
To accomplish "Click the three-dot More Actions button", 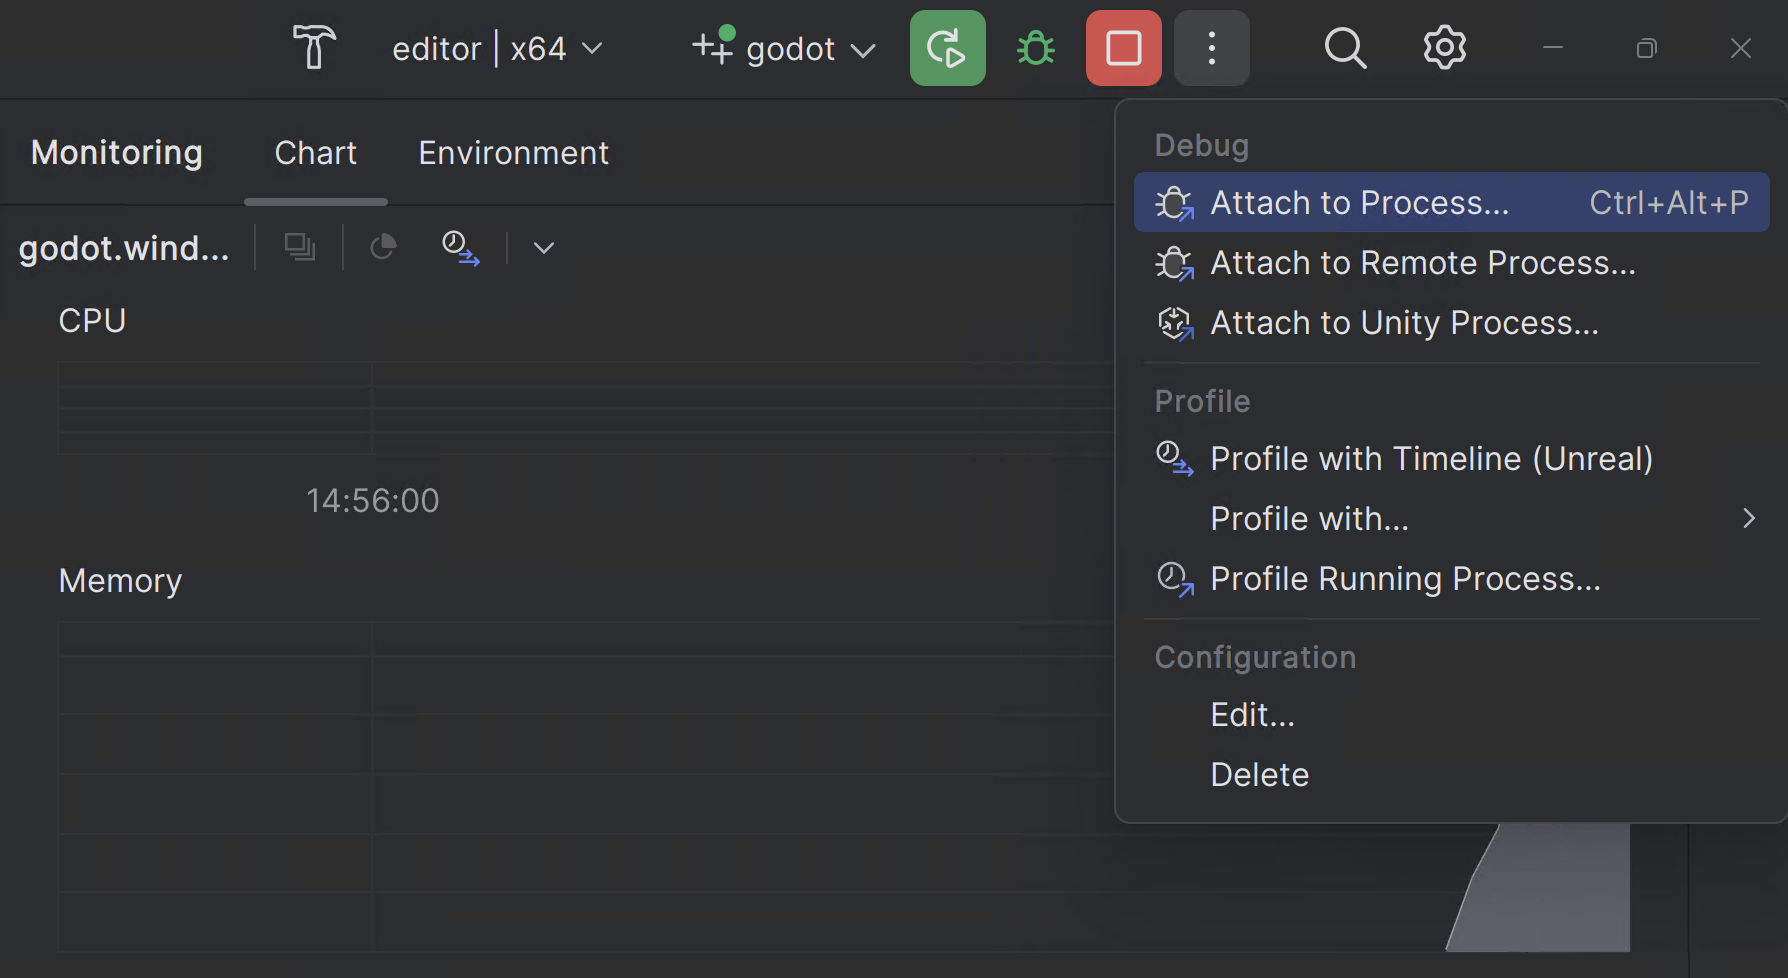I will [x=1211, y=48].
